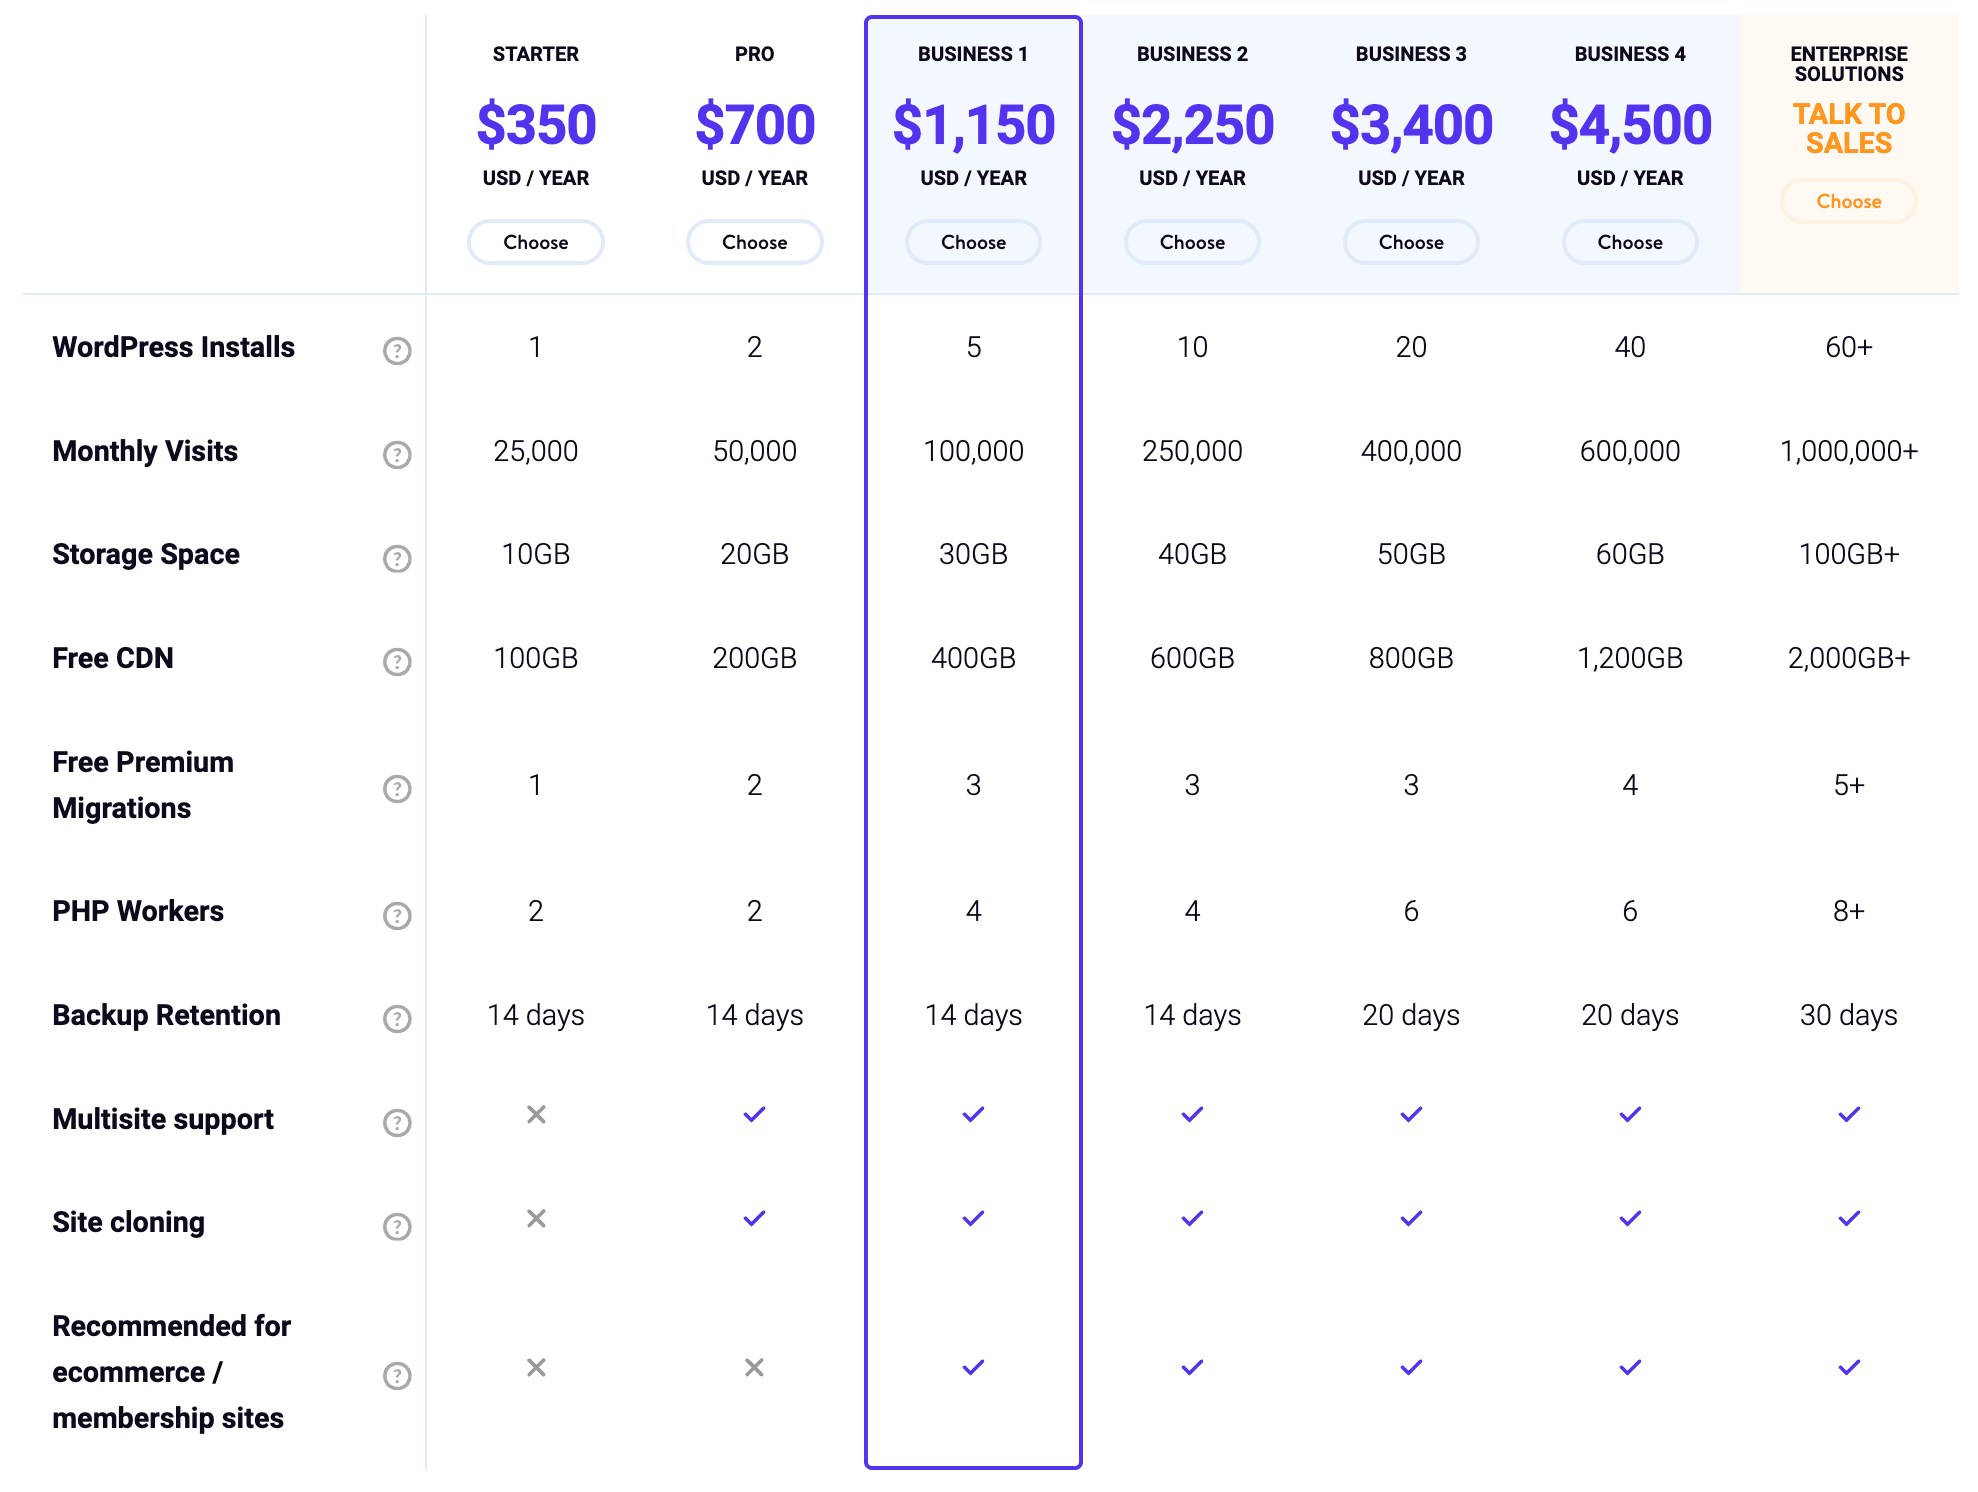
Task: Choose the Starter plan
Action: click(535, 242)
